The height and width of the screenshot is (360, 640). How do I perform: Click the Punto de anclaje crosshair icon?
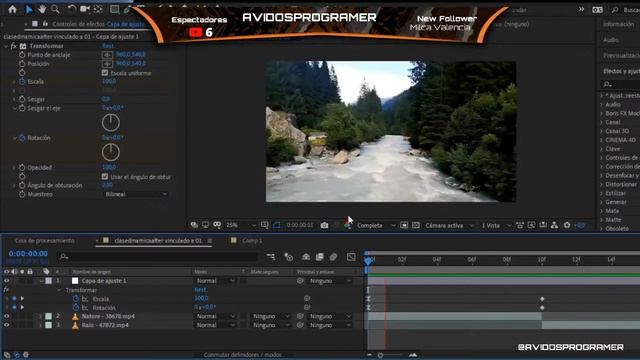[107, 55]
